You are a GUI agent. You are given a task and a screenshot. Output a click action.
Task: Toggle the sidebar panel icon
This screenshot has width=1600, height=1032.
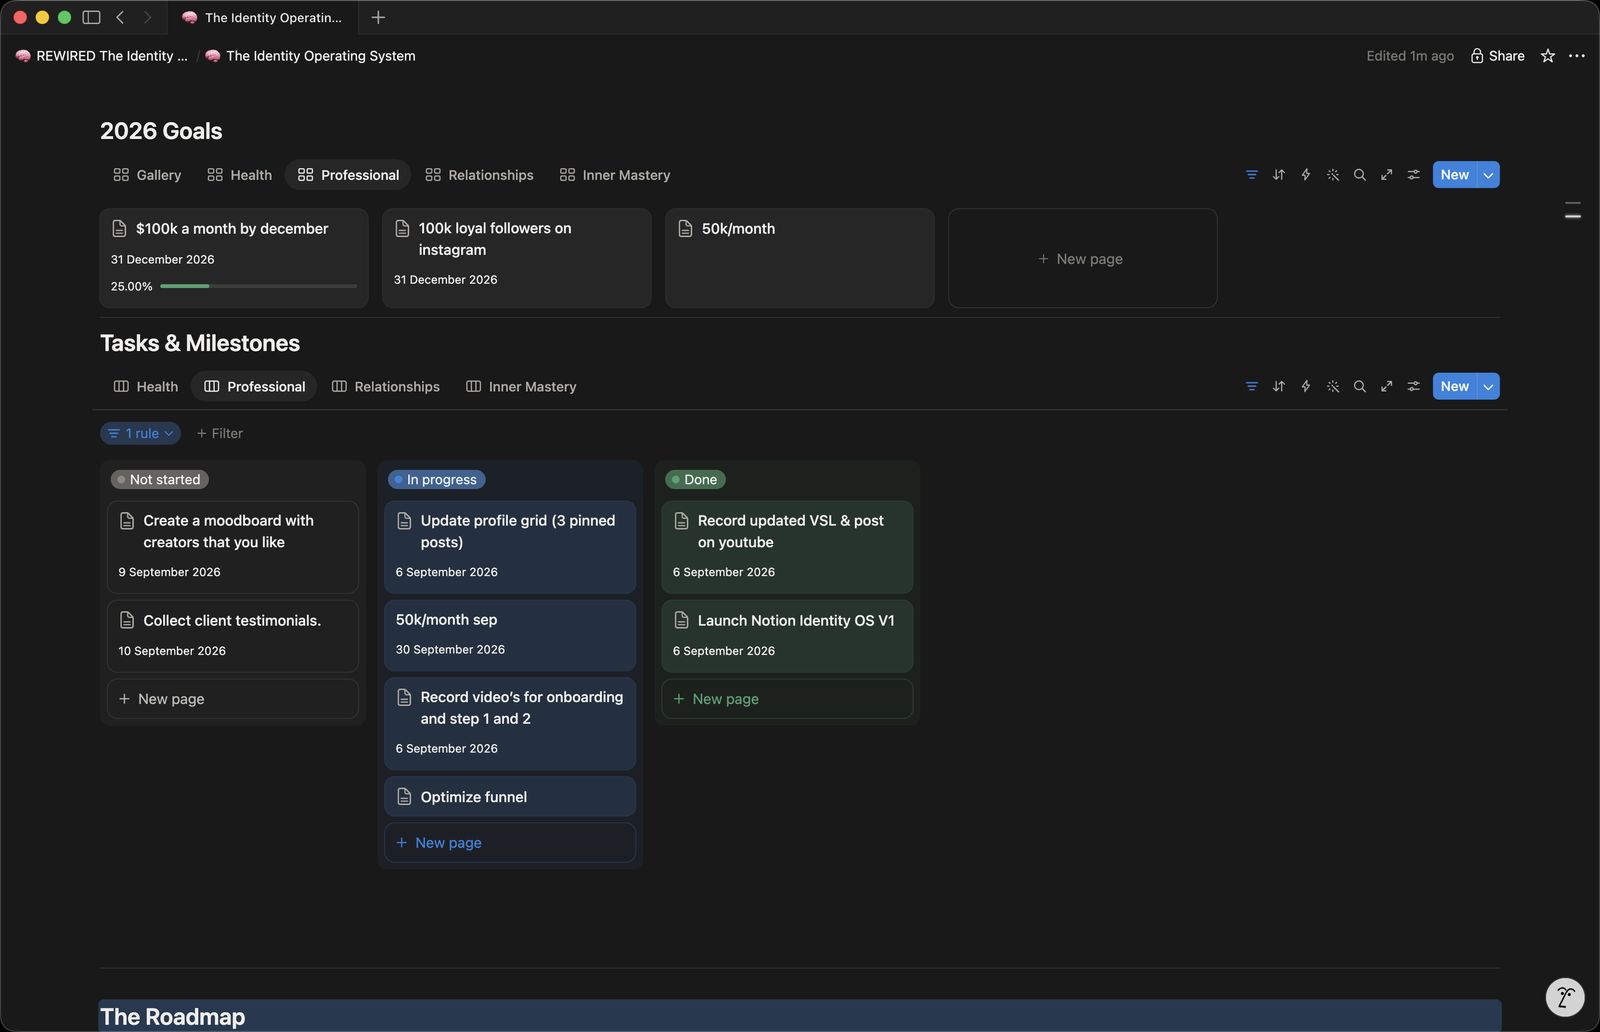91,17
